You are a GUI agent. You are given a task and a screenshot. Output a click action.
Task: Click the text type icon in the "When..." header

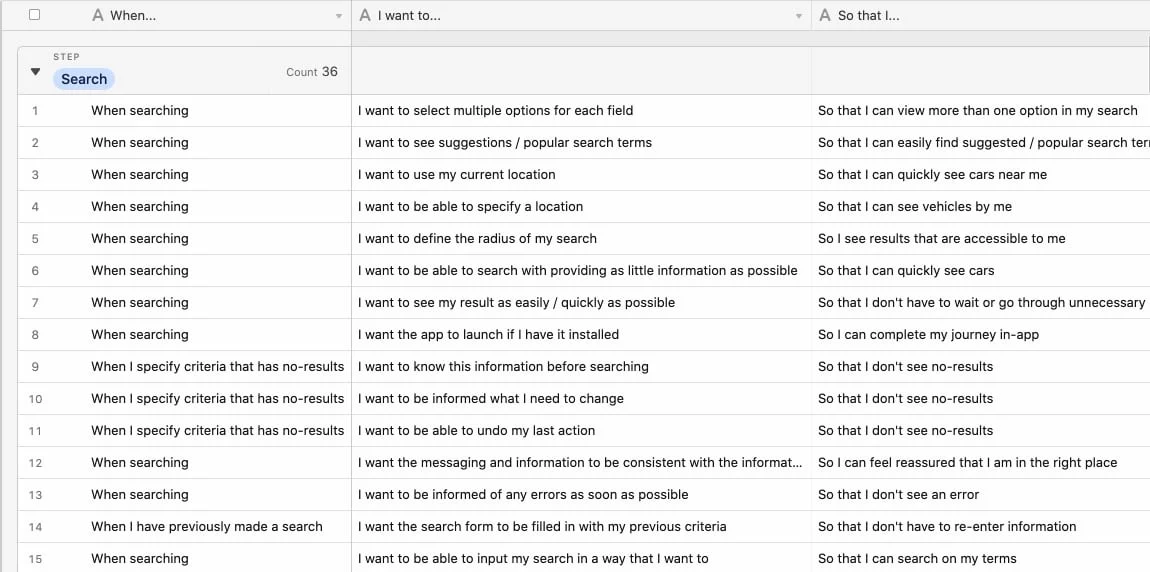pyautogui.click(x=98, y=15)
